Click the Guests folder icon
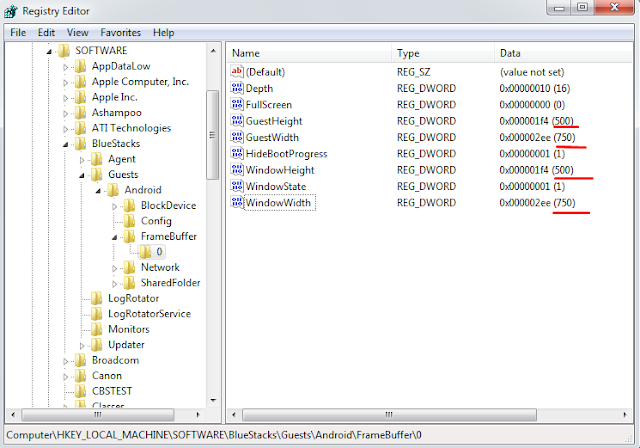This screenshot has width=640, height=448. pyautogui.click(x=97, y=175)
